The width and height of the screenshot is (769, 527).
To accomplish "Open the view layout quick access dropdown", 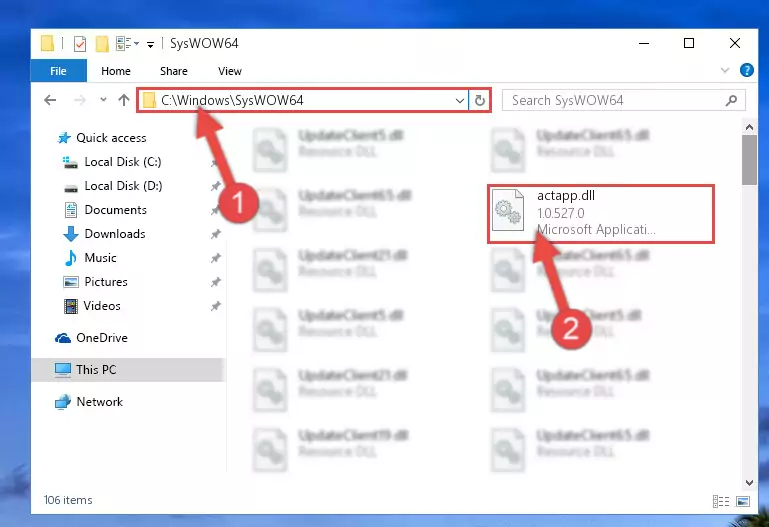I will click(x=128, y=44).
